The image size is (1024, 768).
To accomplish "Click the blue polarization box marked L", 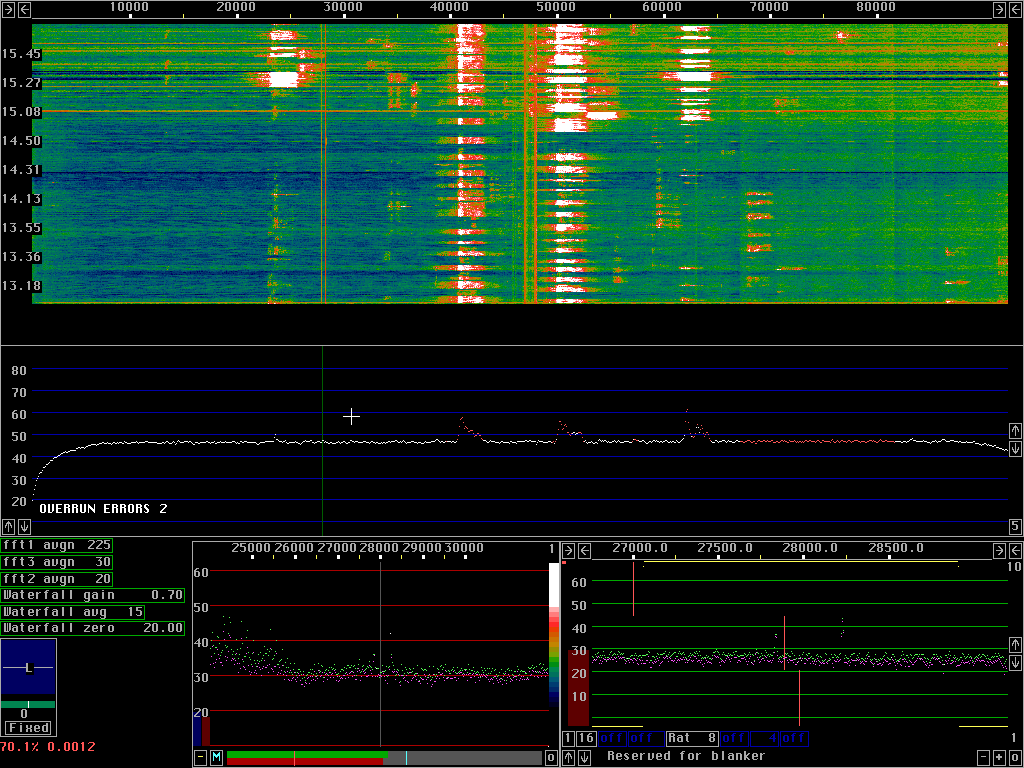I will [28, 667].
